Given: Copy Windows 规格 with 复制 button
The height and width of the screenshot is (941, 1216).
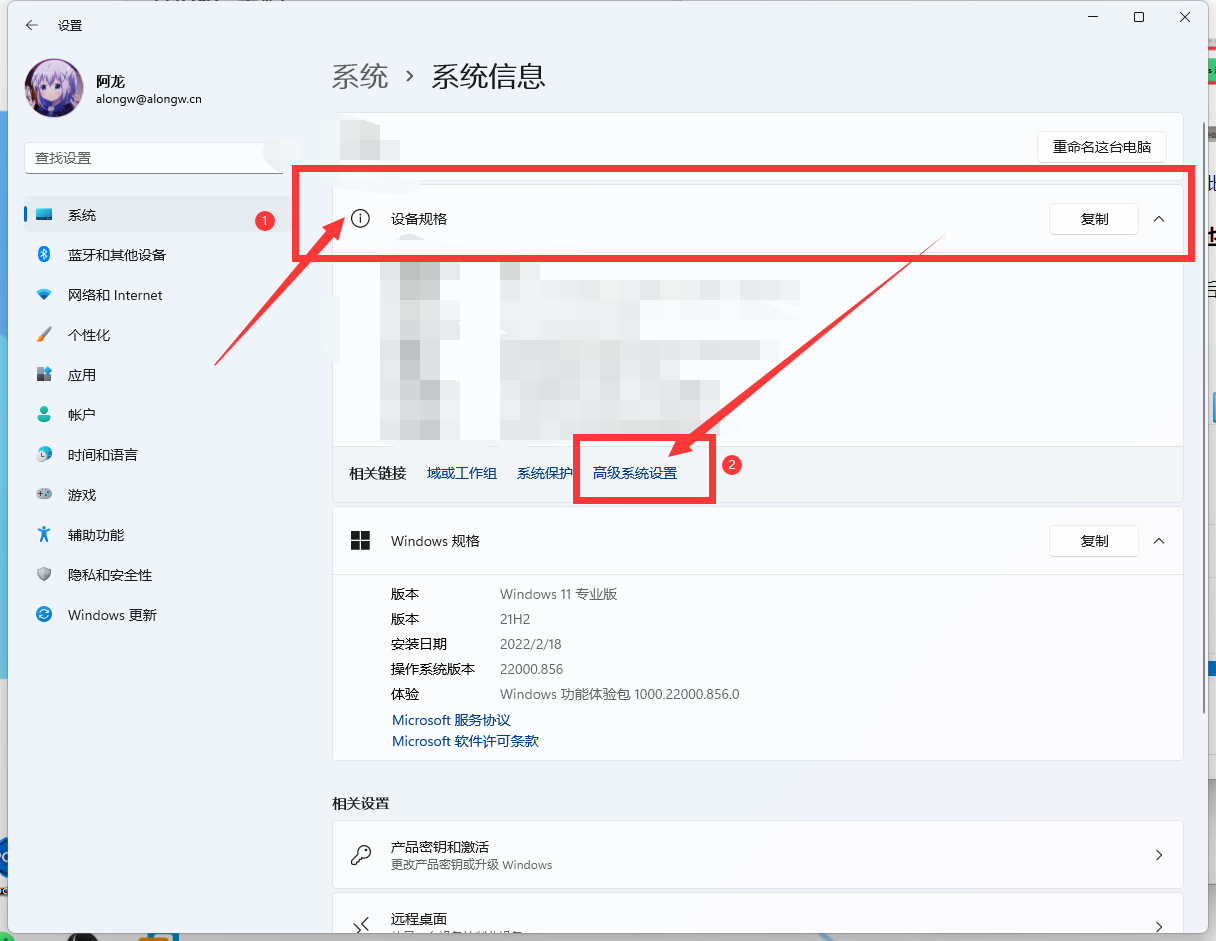Looking at the screenshot, I should tap(1093, 541).
